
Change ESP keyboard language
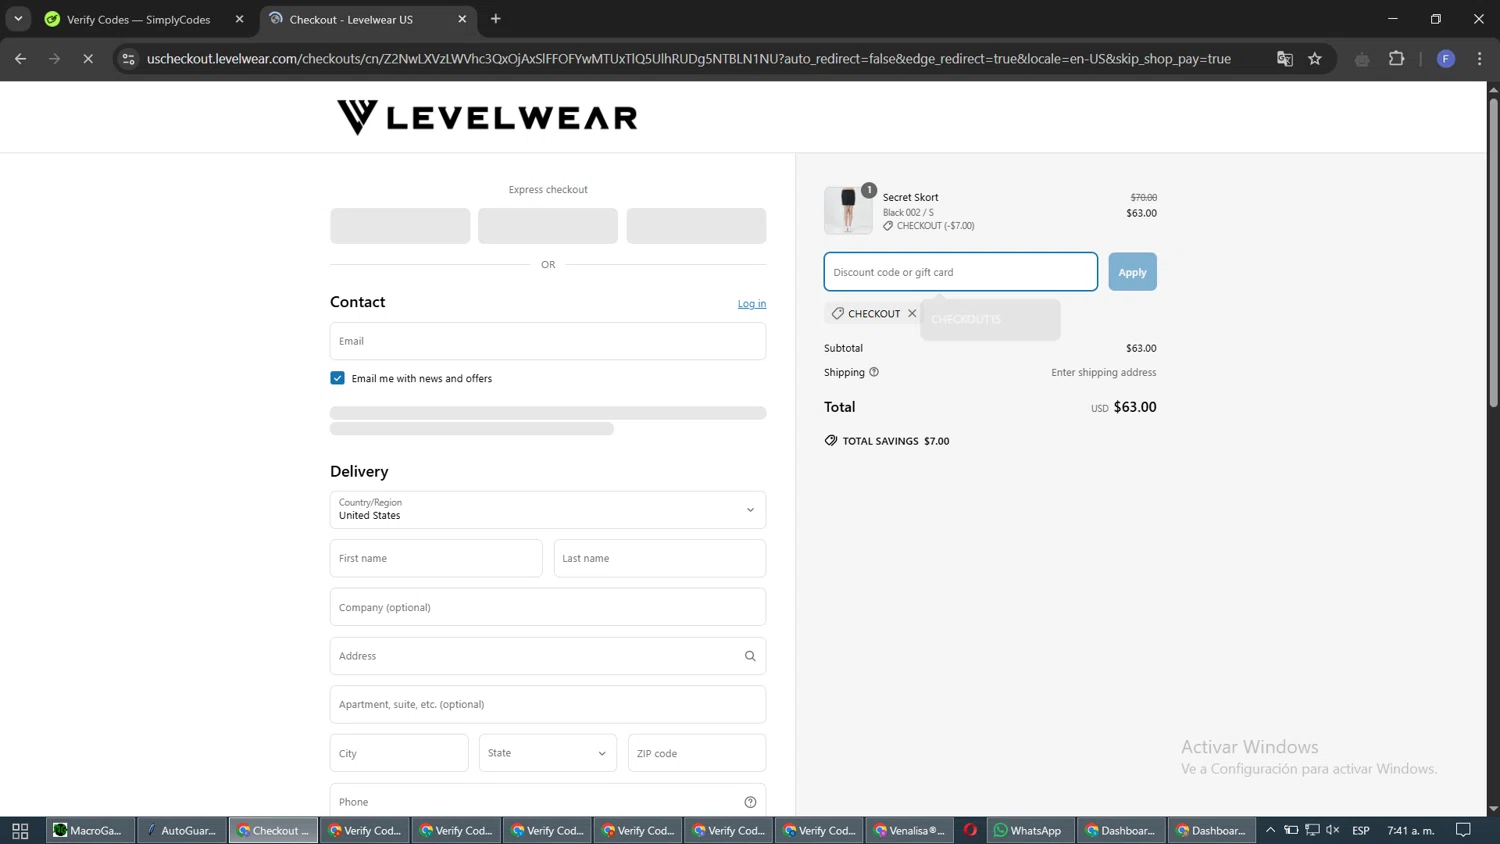click(1361, 830)
